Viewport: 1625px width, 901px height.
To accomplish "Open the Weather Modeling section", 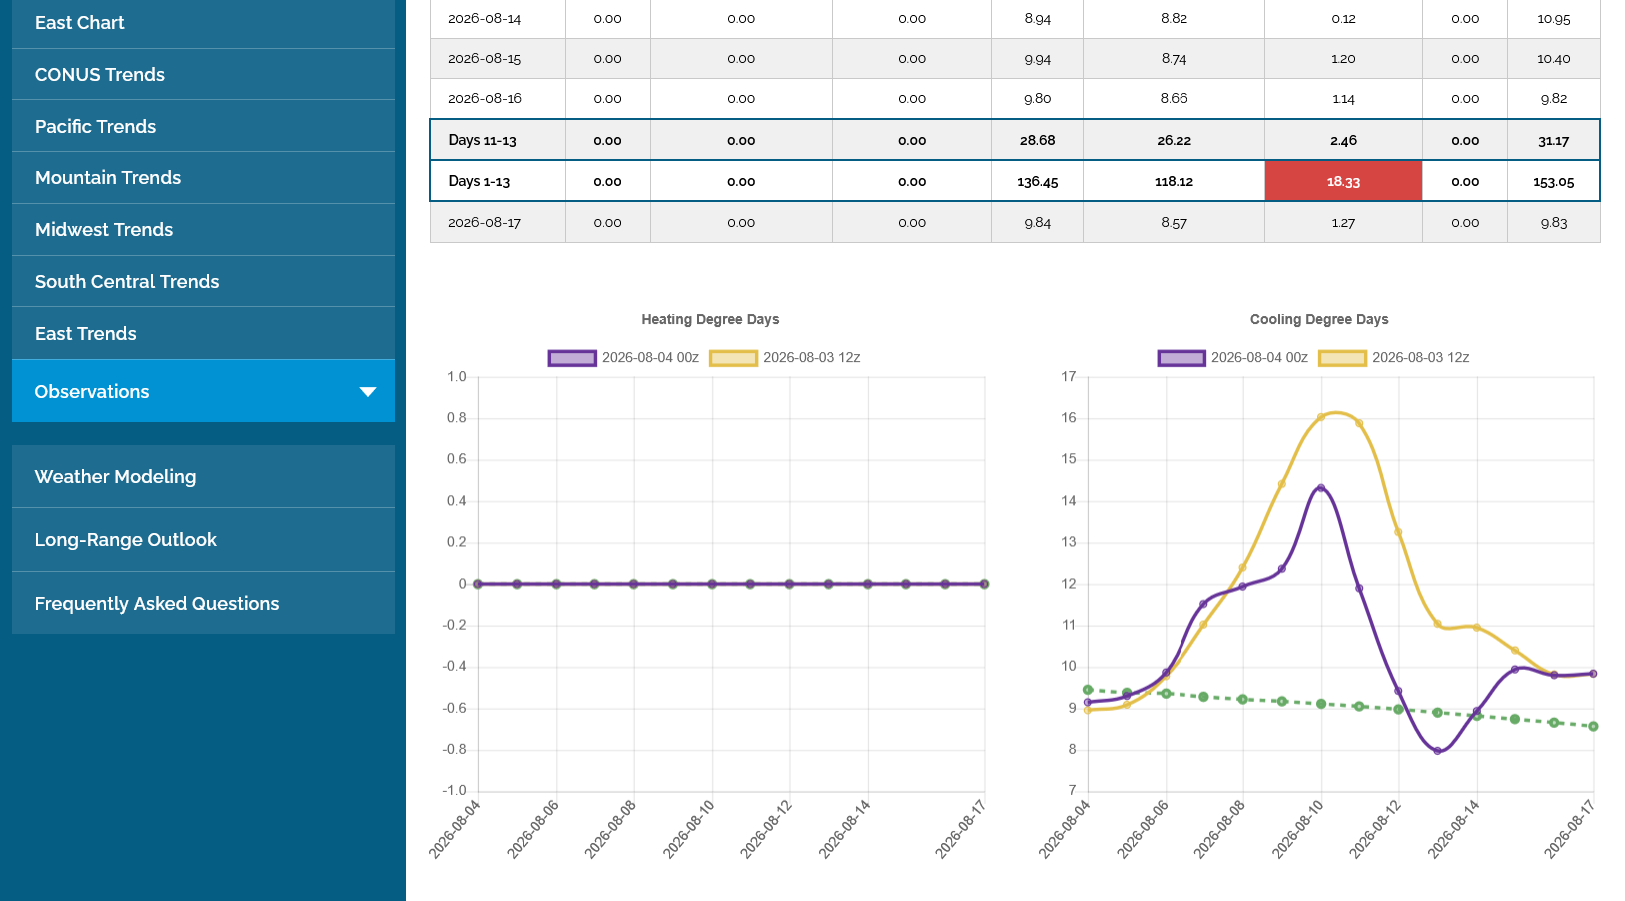I will tap(203, 477).
